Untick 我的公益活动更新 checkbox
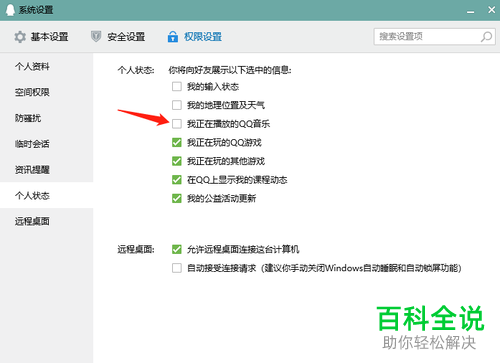 pos(177,199)
